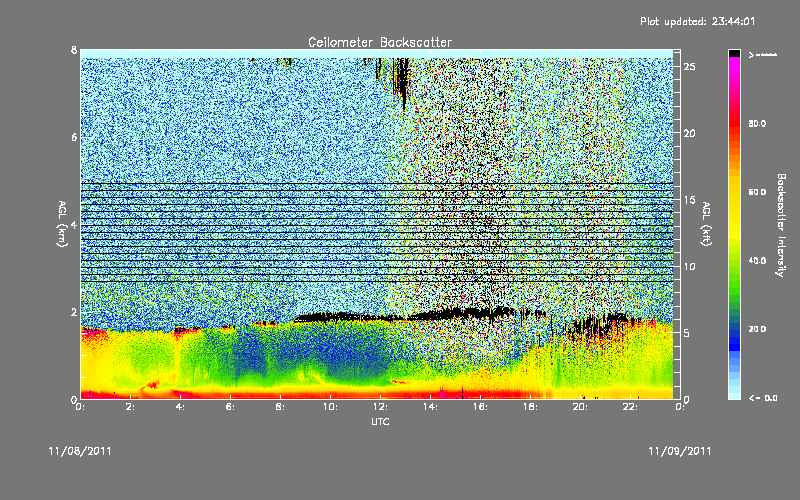Click the 10 kft tick on right axis
Screen dimensions: 800x500
(689, 266)
